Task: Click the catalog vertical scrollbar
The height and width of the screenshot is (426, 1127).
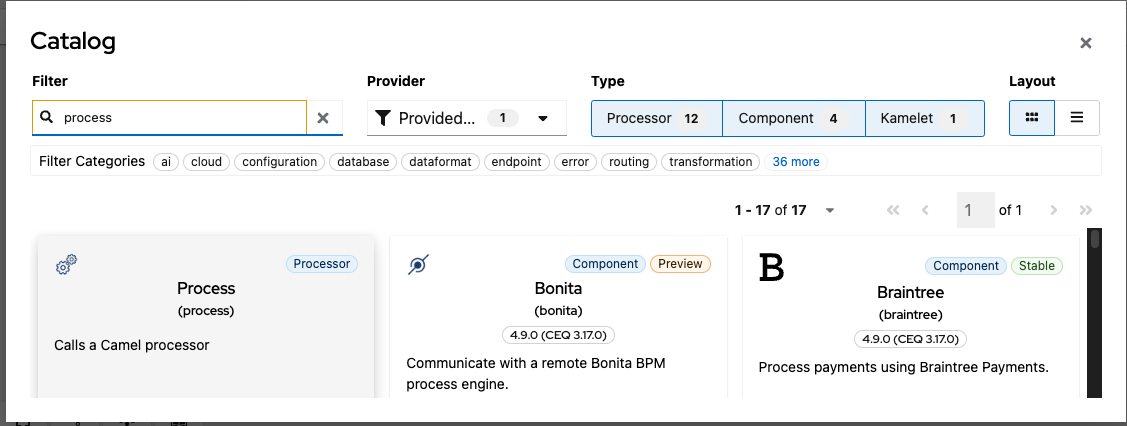Action: click(1095, 310)
